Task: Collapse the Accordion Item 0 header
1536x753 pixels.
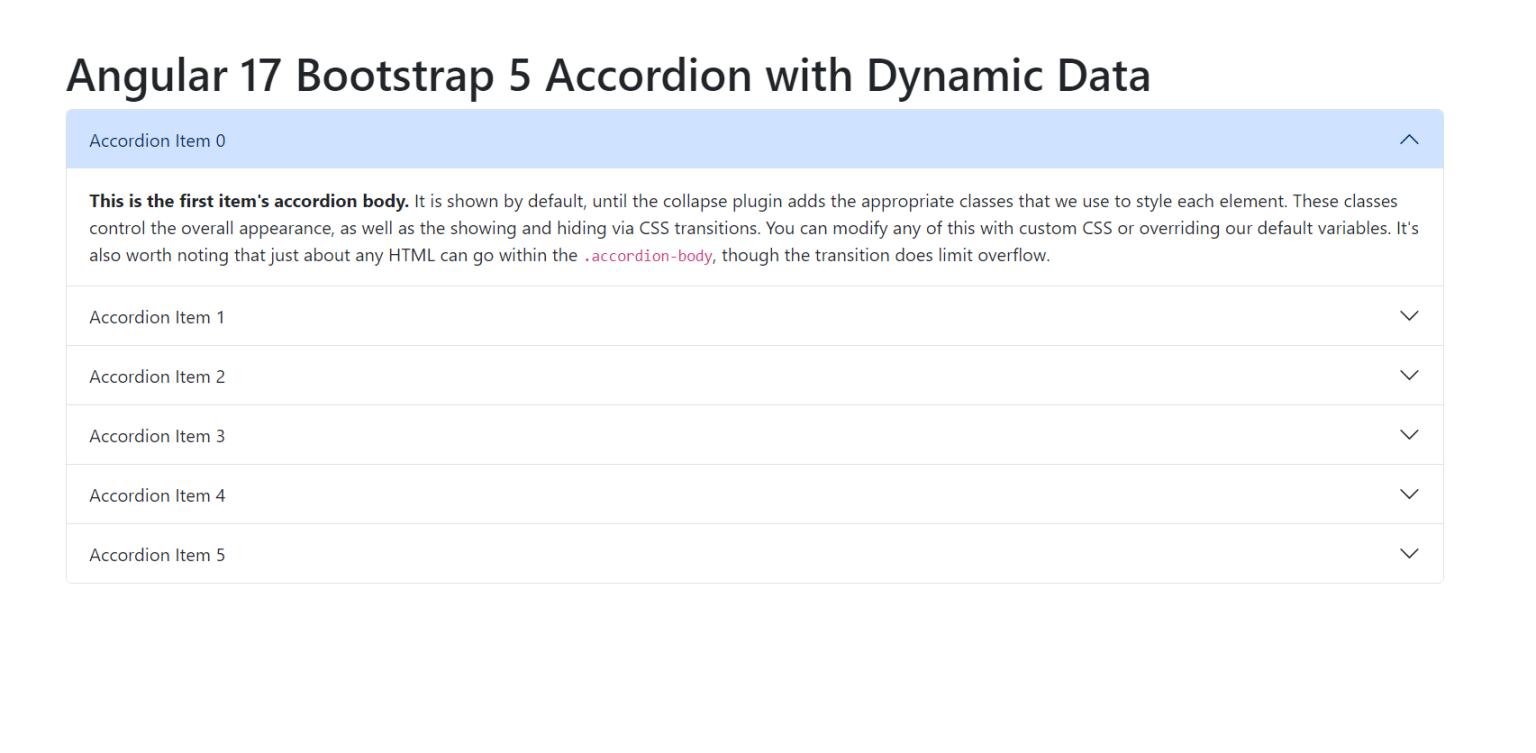Action: [x=755, y=139]
